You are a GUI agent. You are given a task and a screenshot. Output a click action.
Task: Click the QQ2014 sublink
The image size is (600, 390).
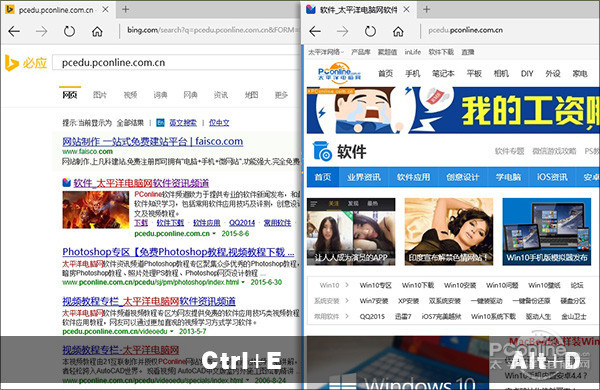coord(242,223)
